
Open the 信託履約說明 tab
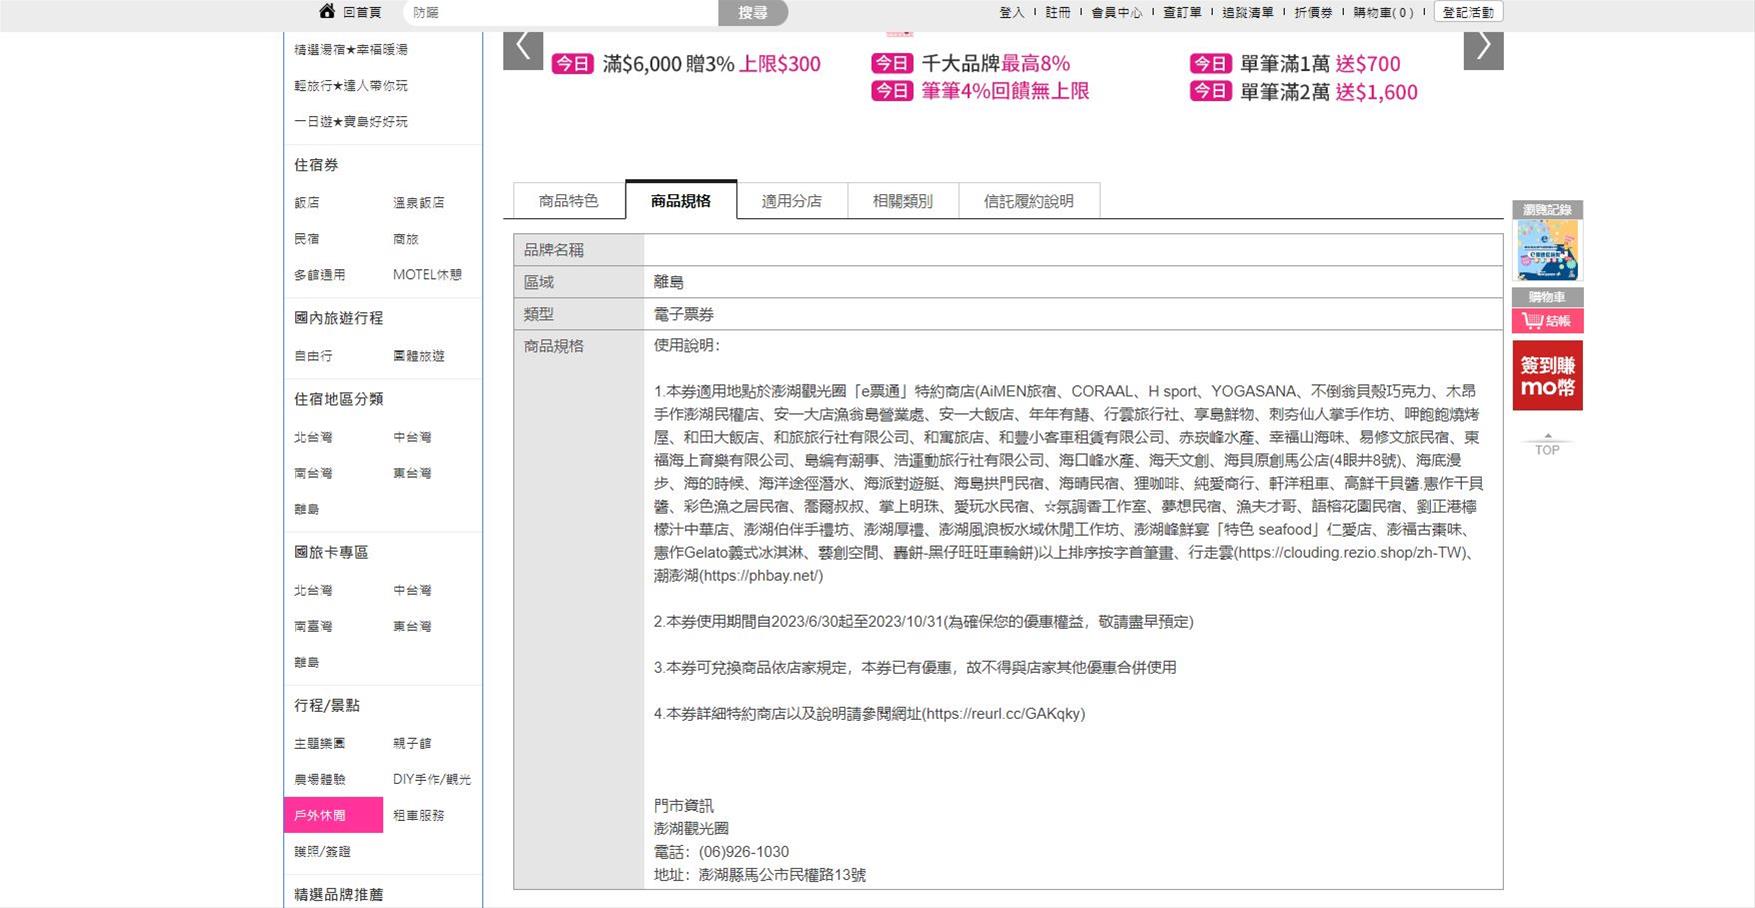click(1029, 201)
